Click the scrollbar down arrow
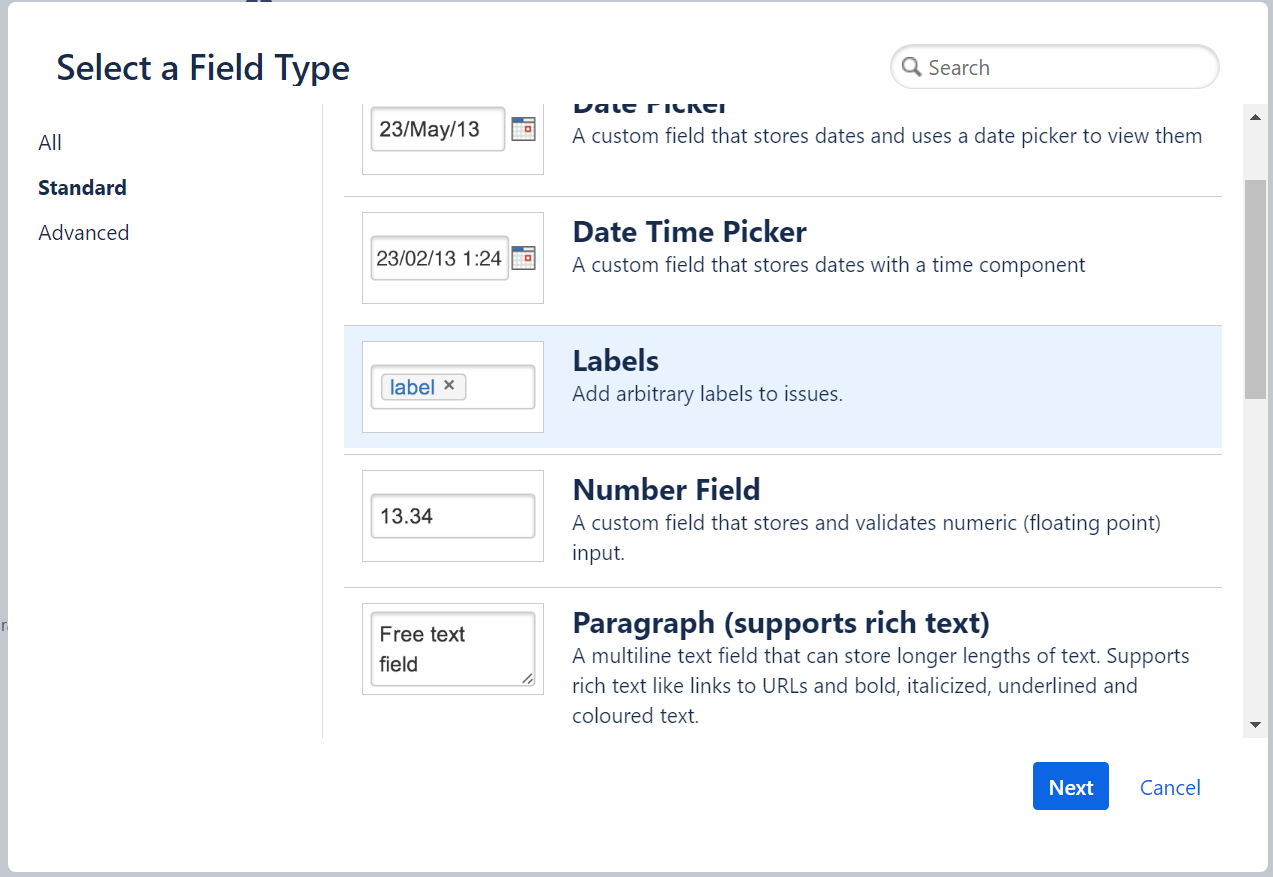 click(1254, 724)
